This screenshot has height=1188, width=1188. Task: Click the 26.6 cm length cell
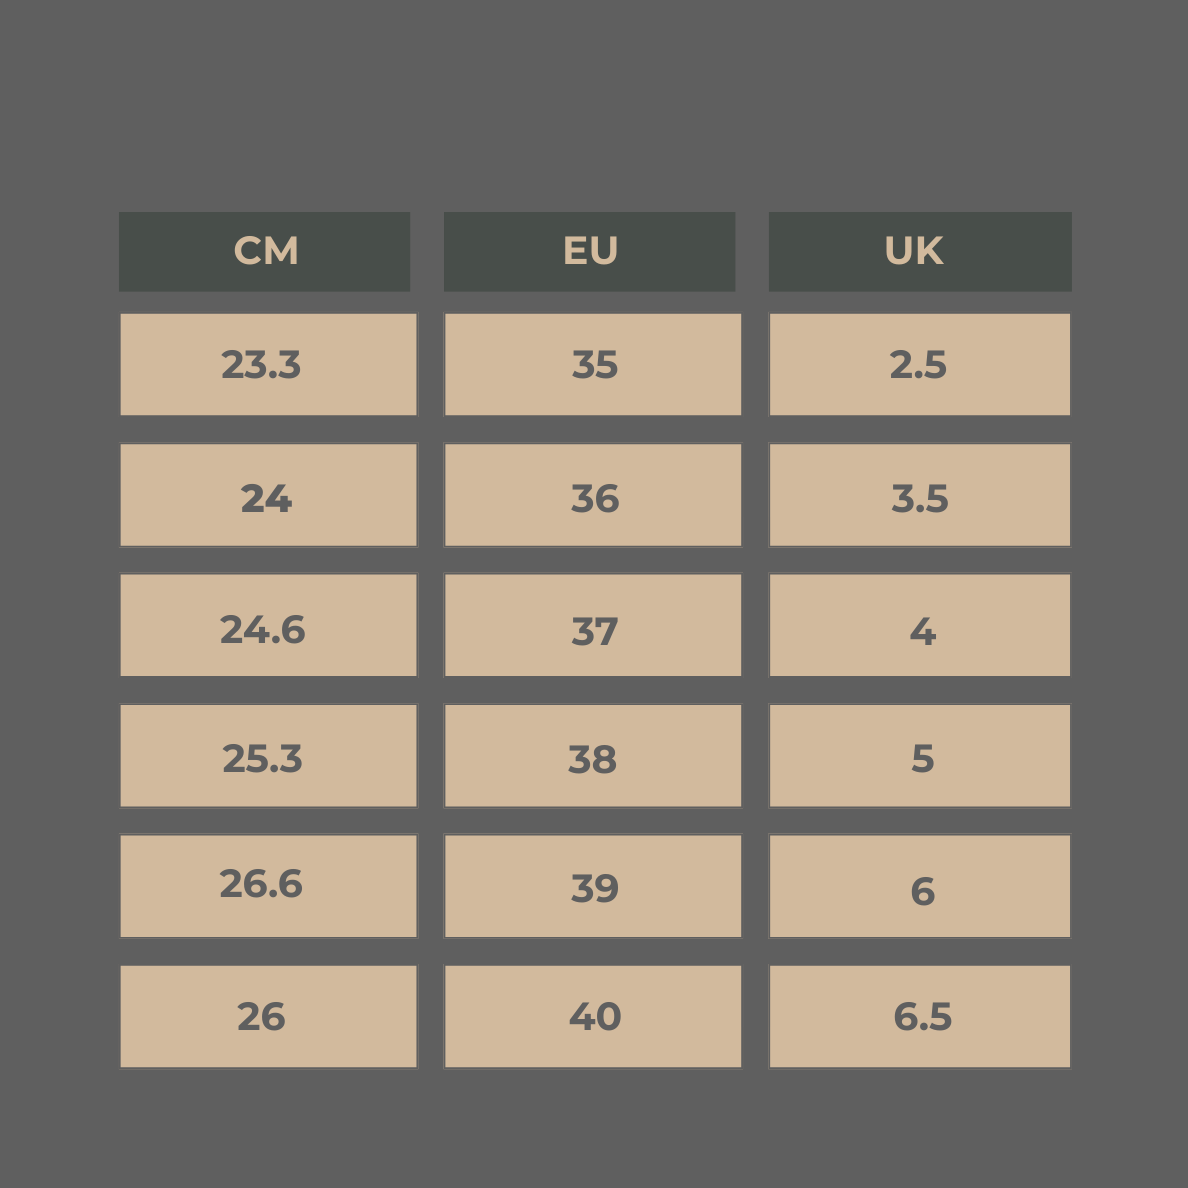click(268, 886)
